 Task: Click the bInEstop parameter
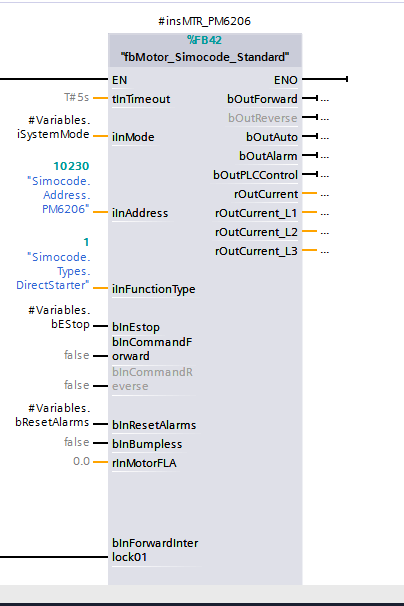(x=136, y=327)
